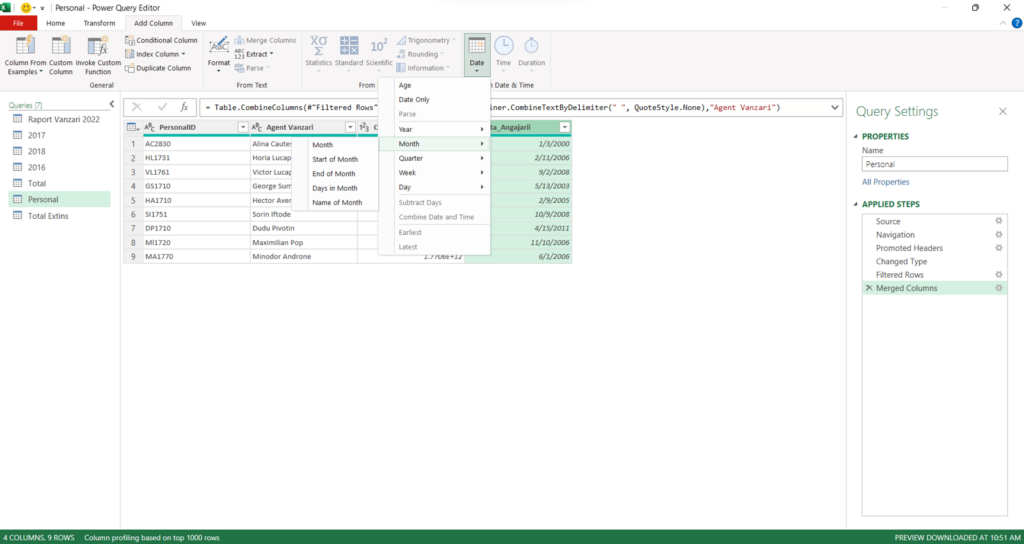Confirm formula with checkmark icon
The width and height of the screenshot is (1024, 544).
pos(161,107)
